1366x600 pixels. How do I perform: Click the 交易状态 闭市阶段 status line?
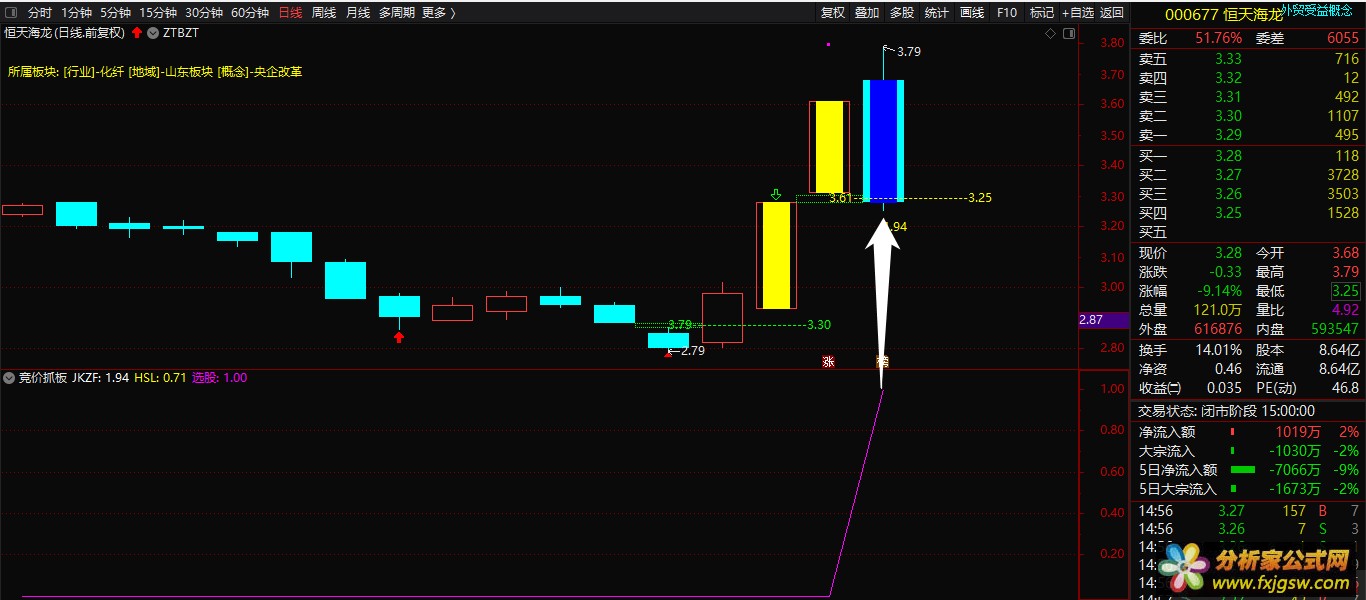click(x=1227, y=411)
